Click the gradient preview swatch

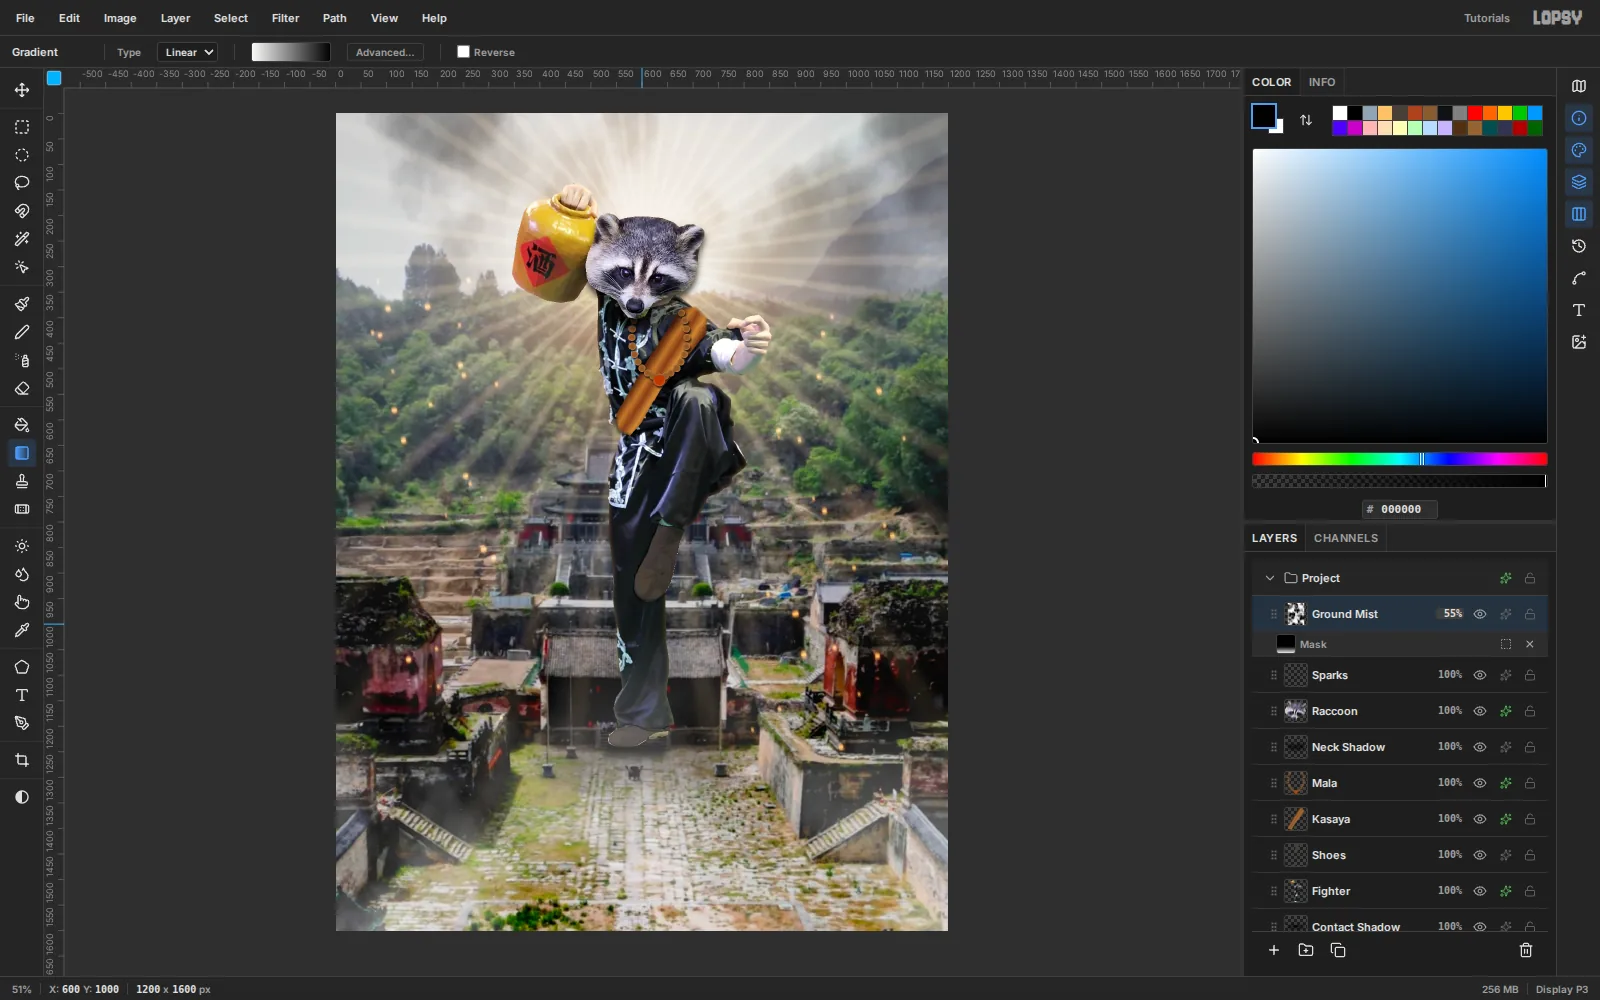pyautogui.click(x=291, y=52)
